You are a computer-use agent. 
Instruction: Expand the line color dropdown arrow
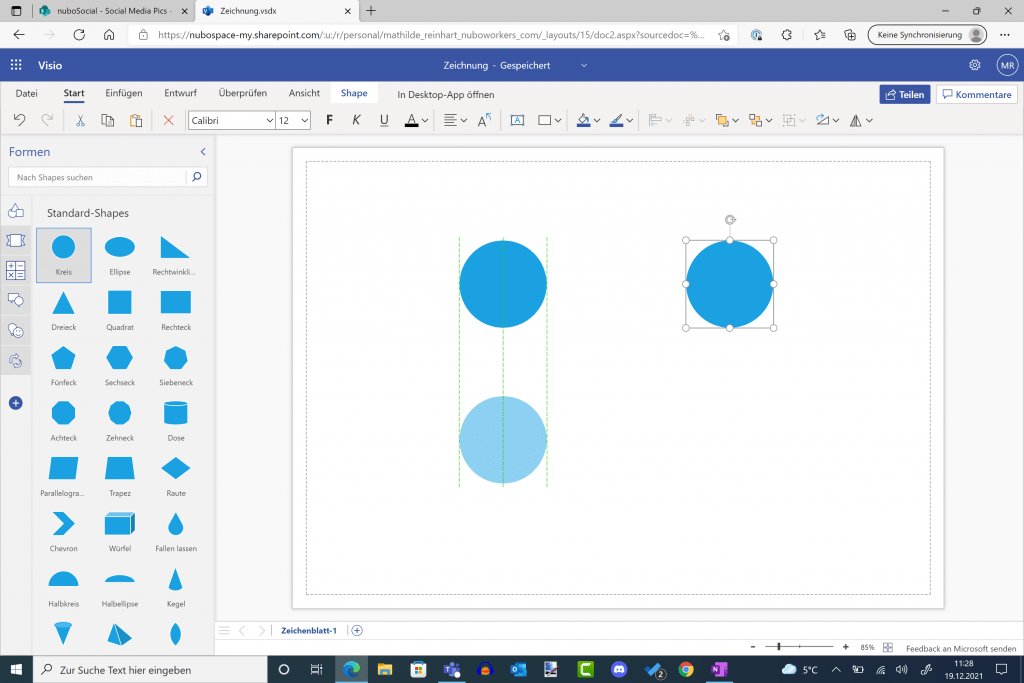click(630, 120)
